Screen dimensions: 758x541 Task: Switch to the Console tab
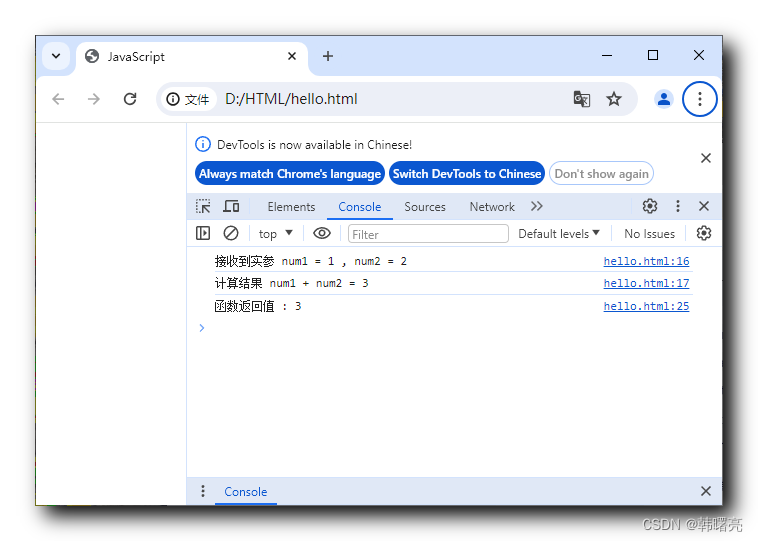[360, 207]
